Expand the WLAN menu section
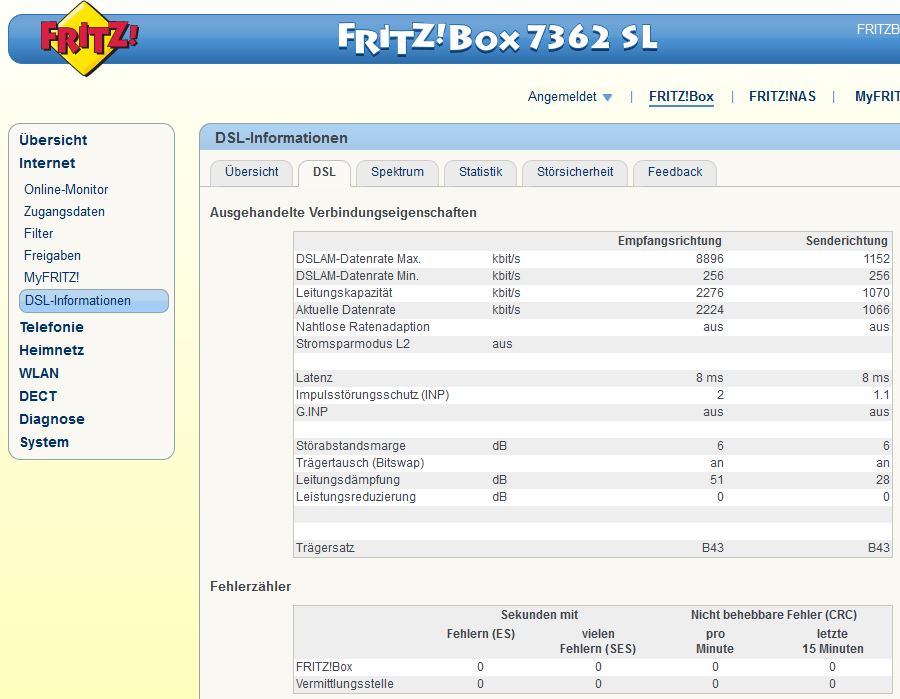 pyautogui.click(x=39, y=373)
